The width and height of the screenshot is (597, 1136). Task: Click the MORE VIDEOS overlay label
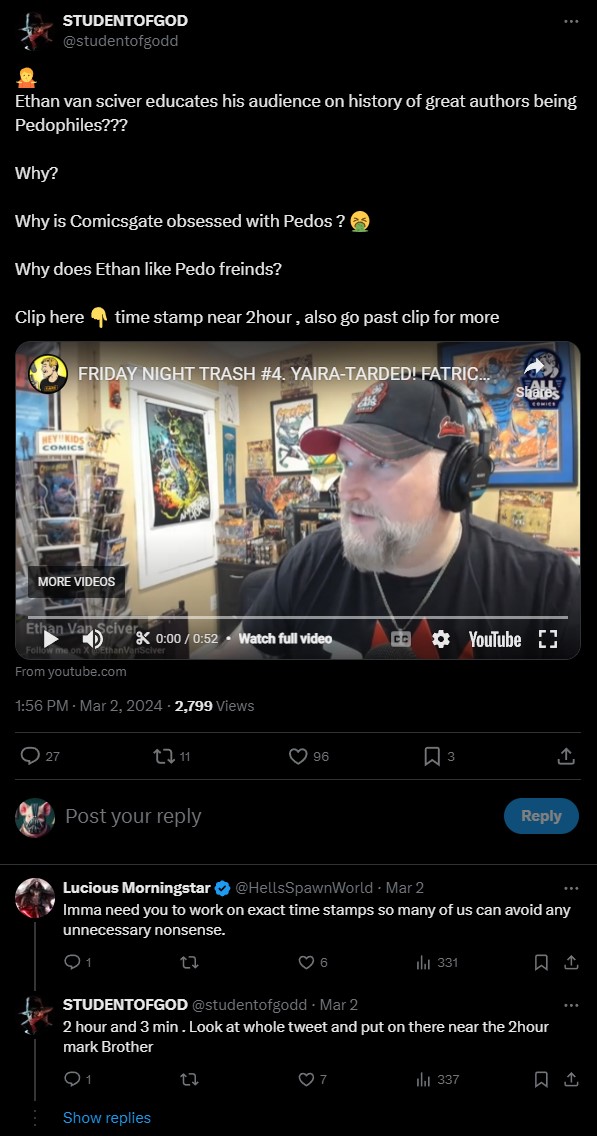pos(76,582)
